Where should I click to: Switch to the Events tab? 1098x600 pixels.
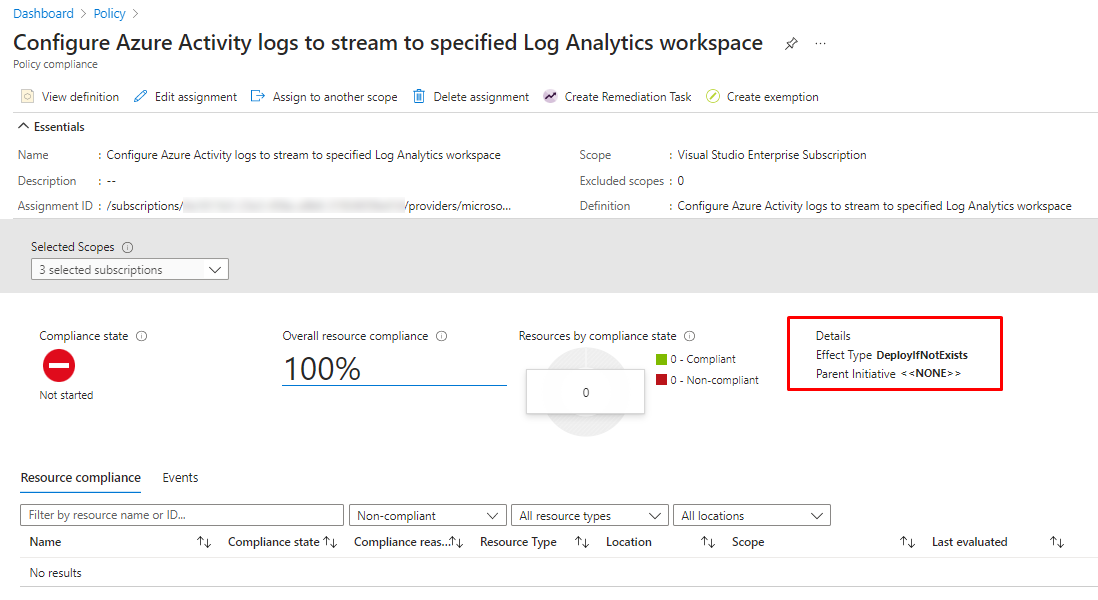180,478
